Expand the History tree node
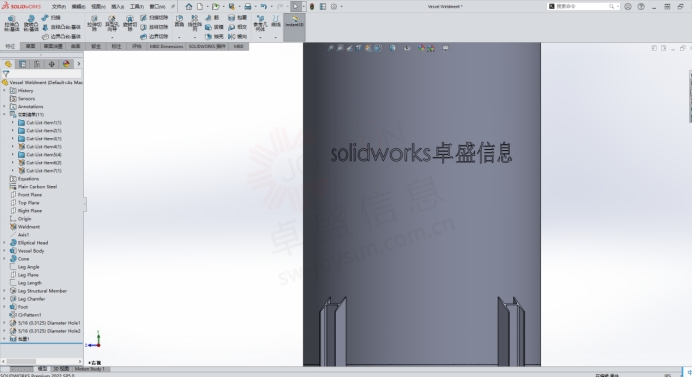The image size is (693, 377). (x=4, y=91)
